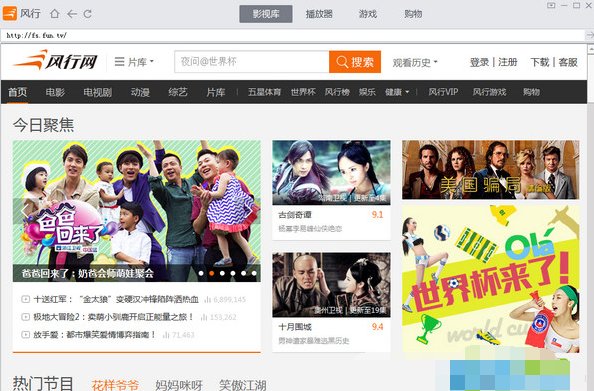Click the 下载 link
The image size is (594, 391).
[x=540, y=62]
